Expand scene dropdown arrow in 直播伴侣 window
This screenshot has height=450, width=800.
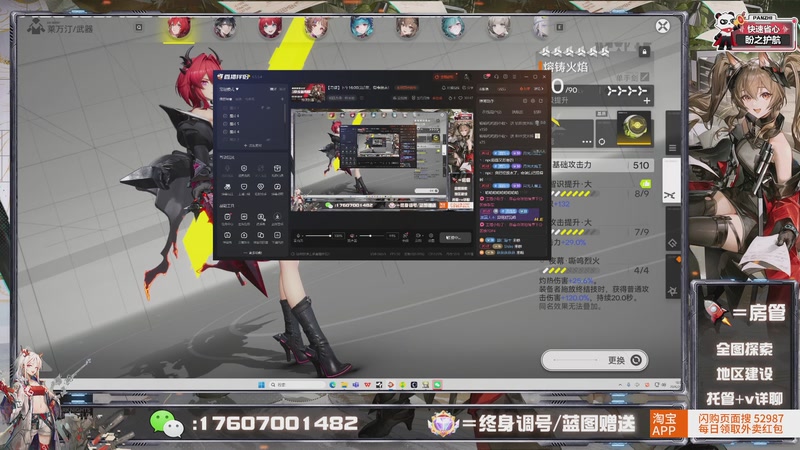tap(237, 89)
